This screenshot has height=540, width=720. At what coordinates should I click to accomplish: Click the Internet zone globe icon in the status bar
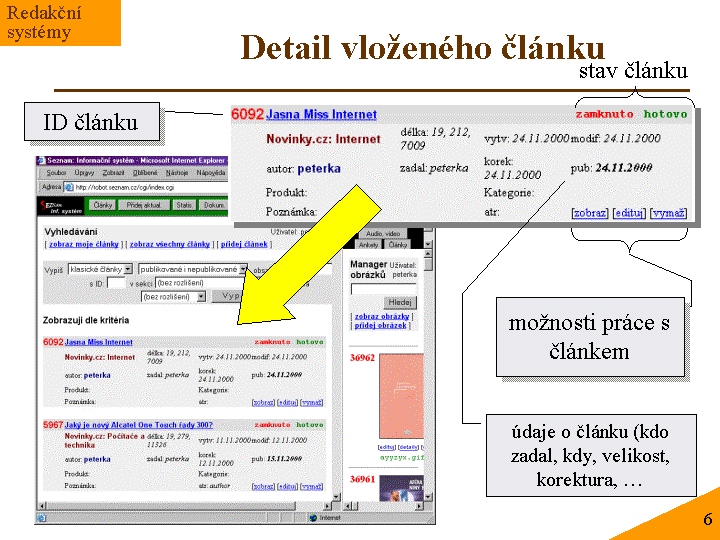pos(313,518)
